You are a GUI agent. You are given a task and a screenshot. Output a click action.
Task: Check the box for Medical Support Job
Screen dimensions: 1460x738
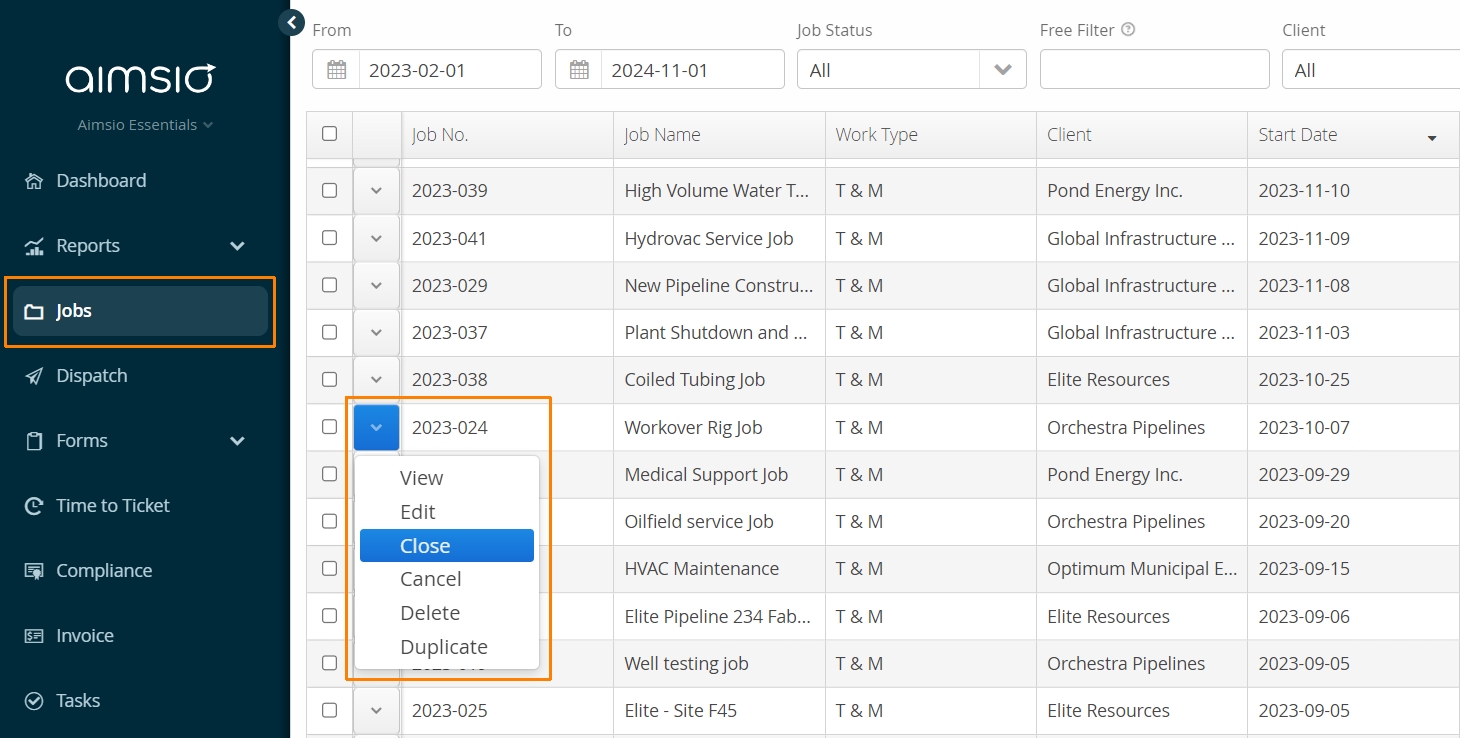tap(329, 474)
